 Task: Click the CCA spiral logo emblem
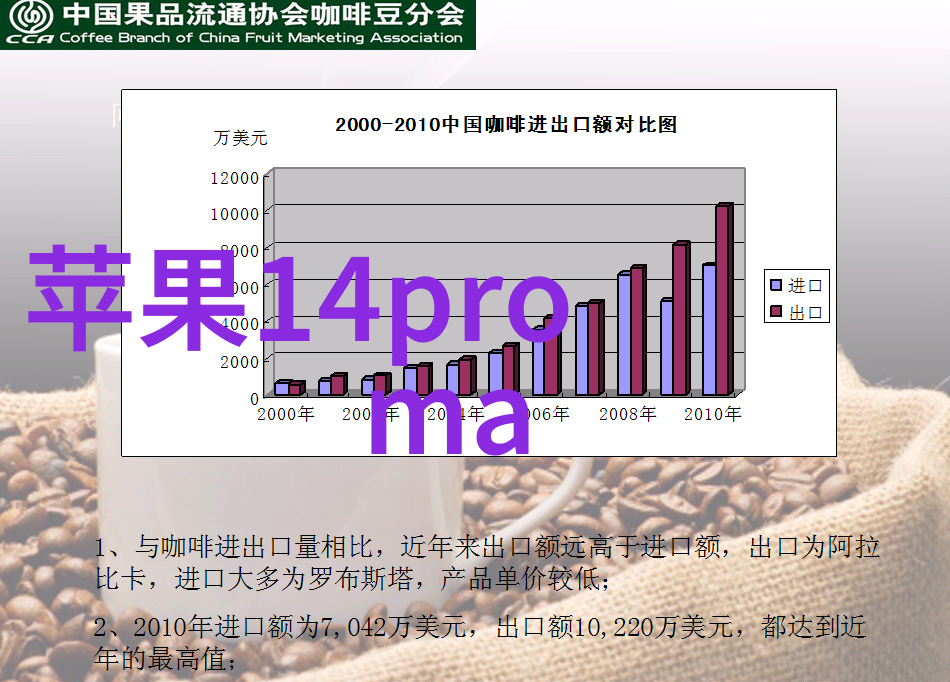click(x=31, y=16)
